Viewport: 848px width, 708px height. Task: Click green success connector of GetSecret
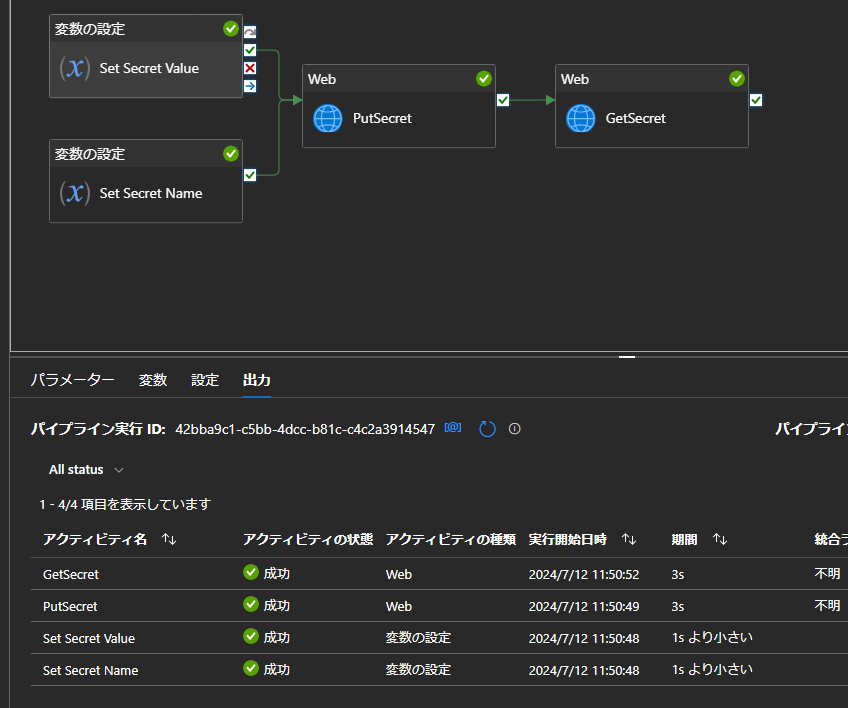pos(756,100)
